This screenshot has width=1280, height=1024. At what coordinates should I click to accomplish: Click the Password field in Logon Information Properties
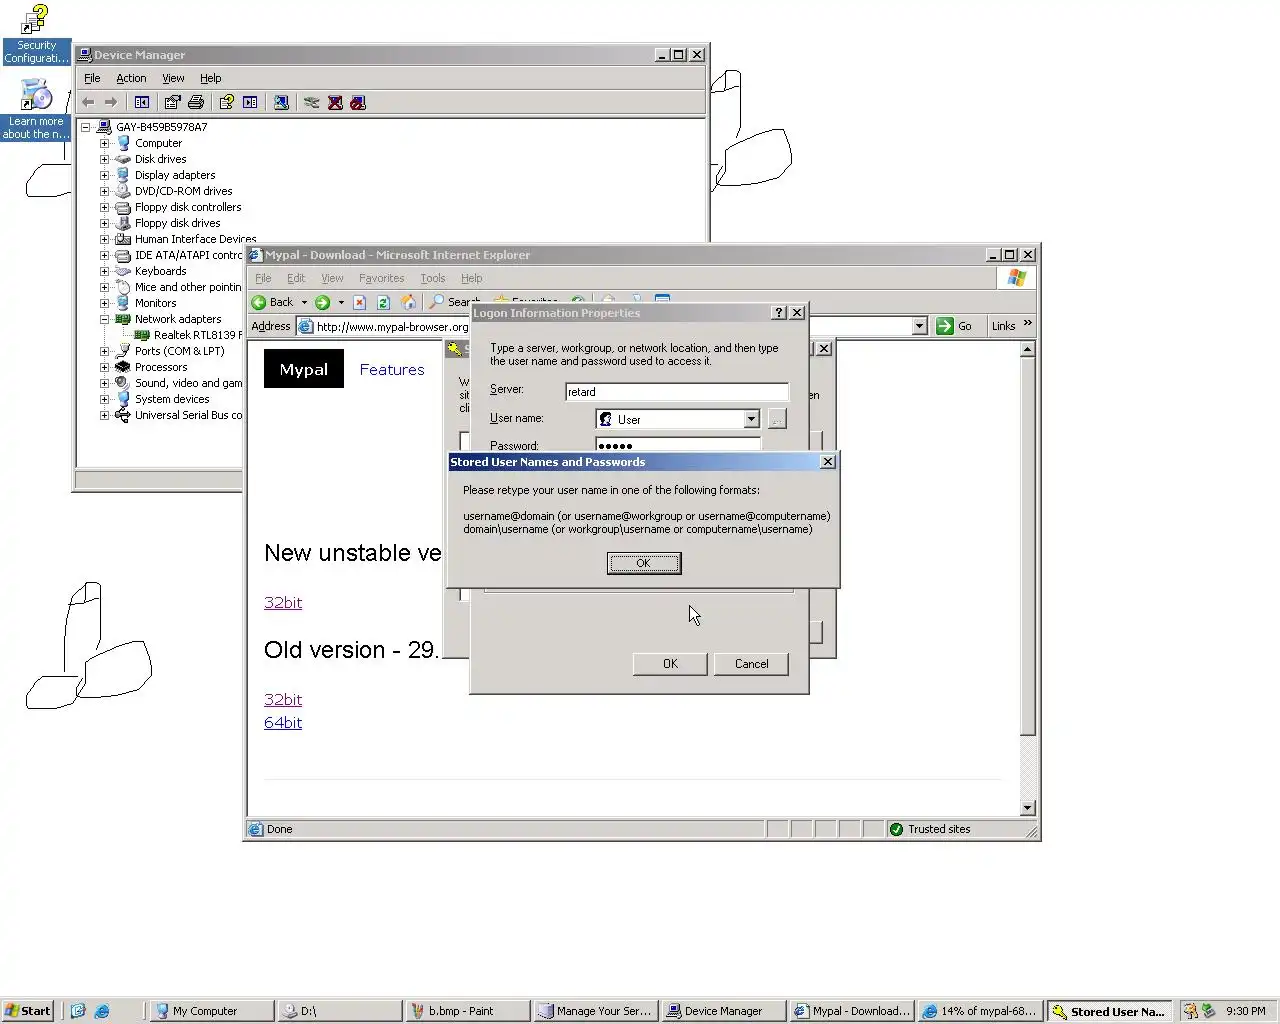[x=677, y=445]
